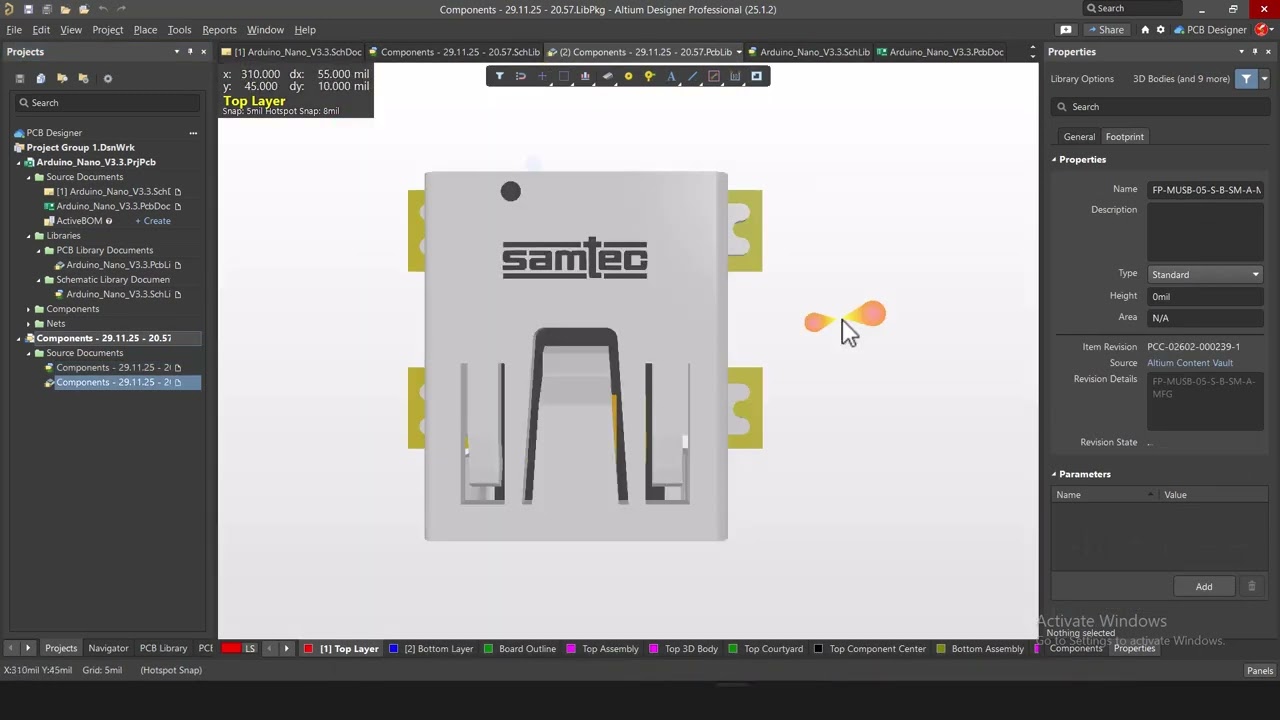Click the home icon in the top right bar
This screenshot has width=1280, height=720.
[x=1145, y=30]
